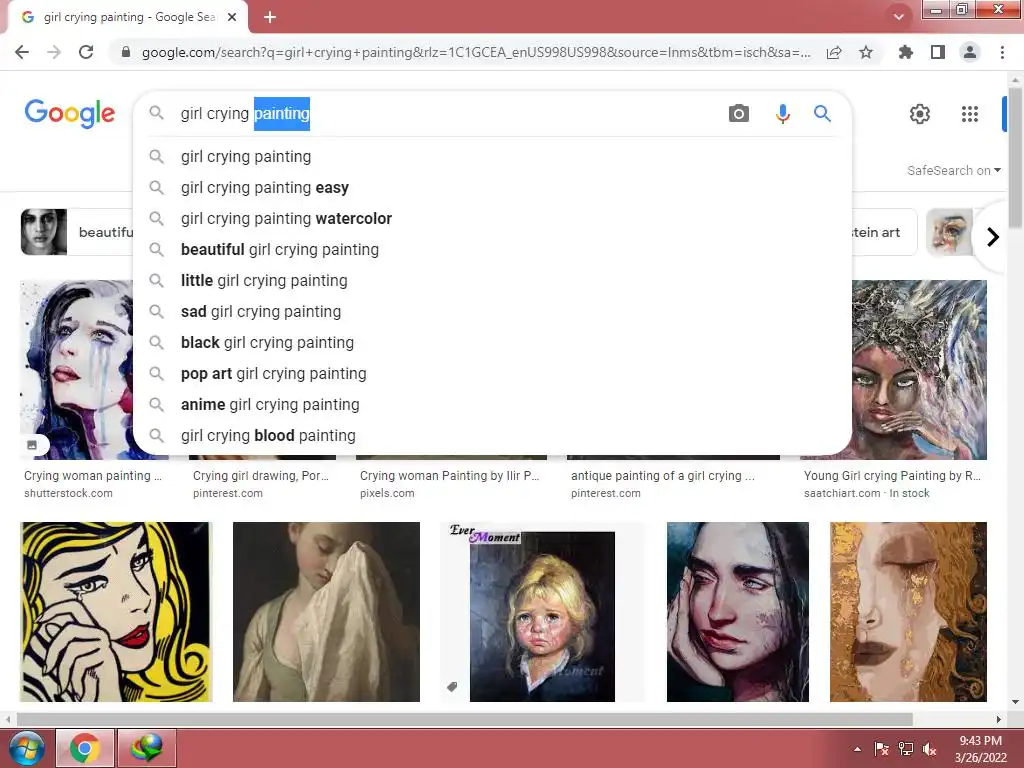Toggle Chrome side panel
Image resolution: width=1024 pixels, height=768 pixels.
tap(938, 52)
